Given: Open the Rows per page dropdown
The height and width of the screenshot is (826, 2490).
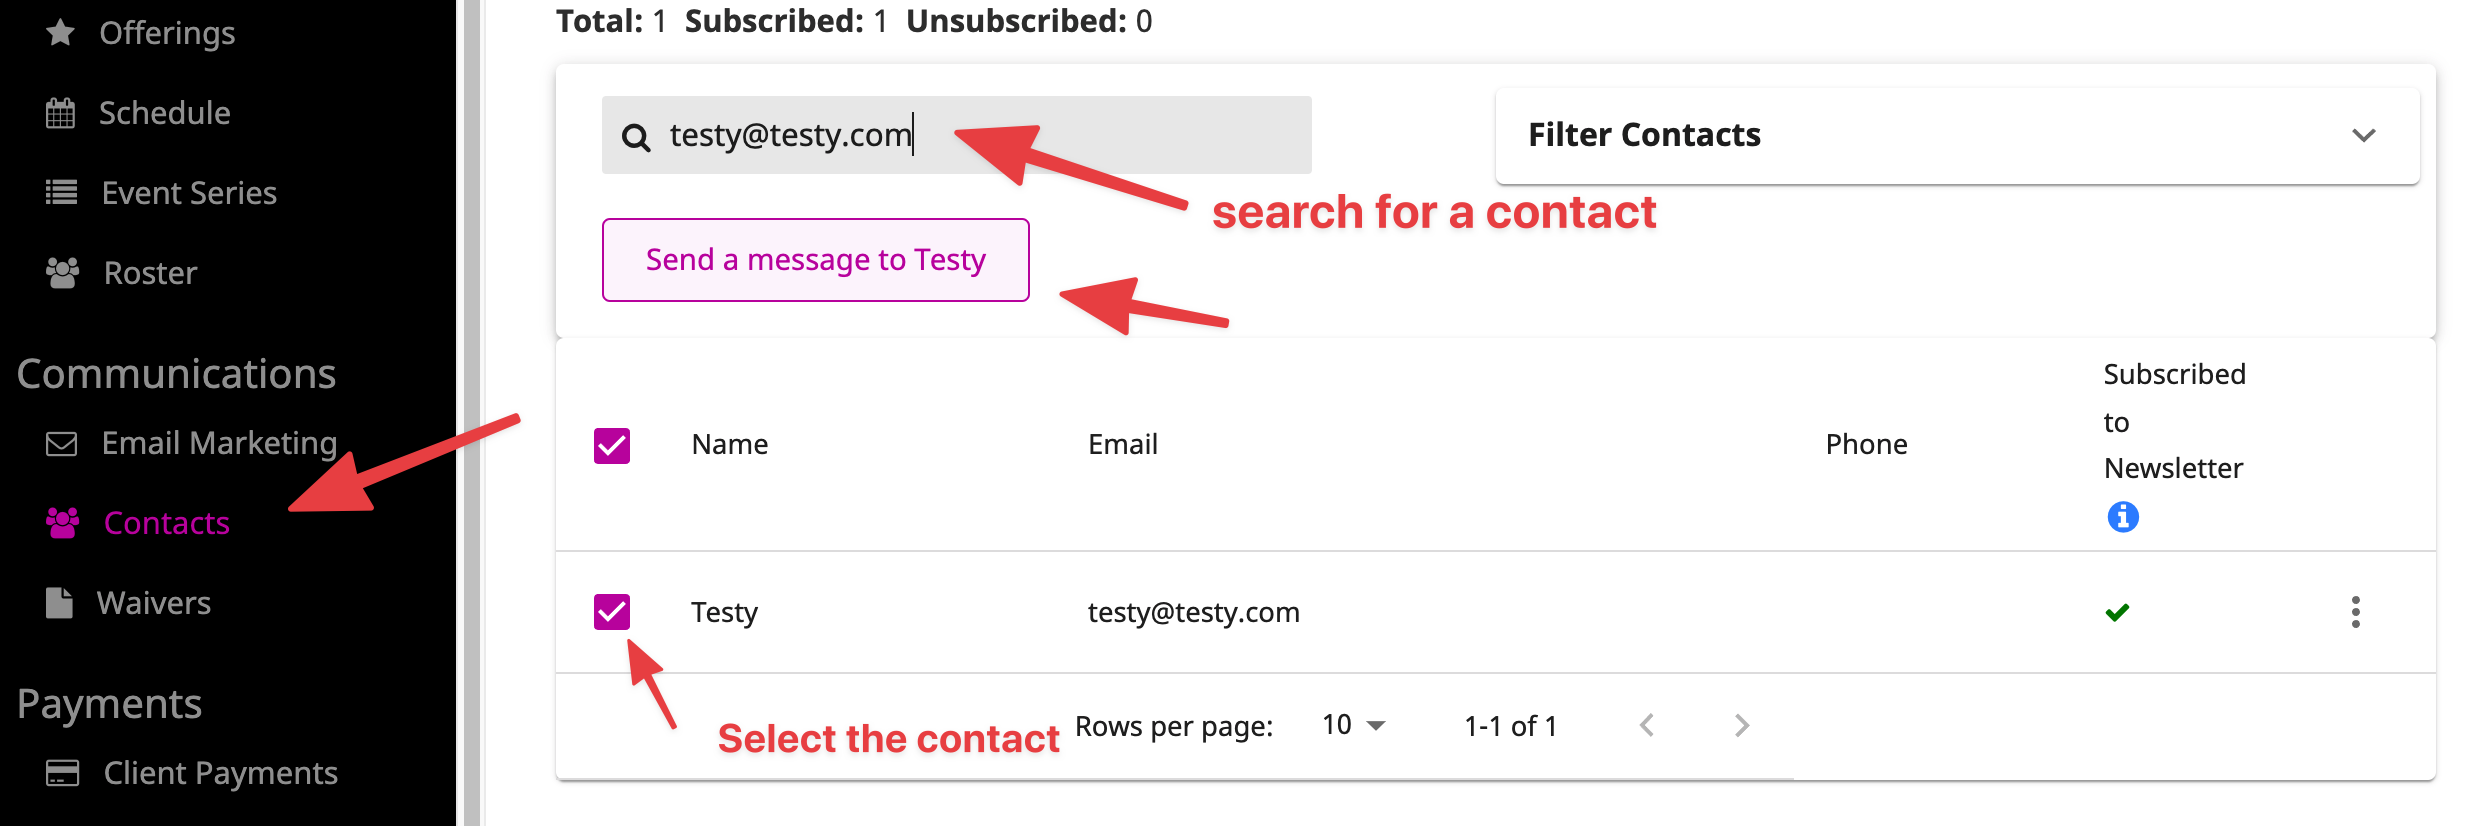Looking at the screenshot, I should [x=1353, y=725].
